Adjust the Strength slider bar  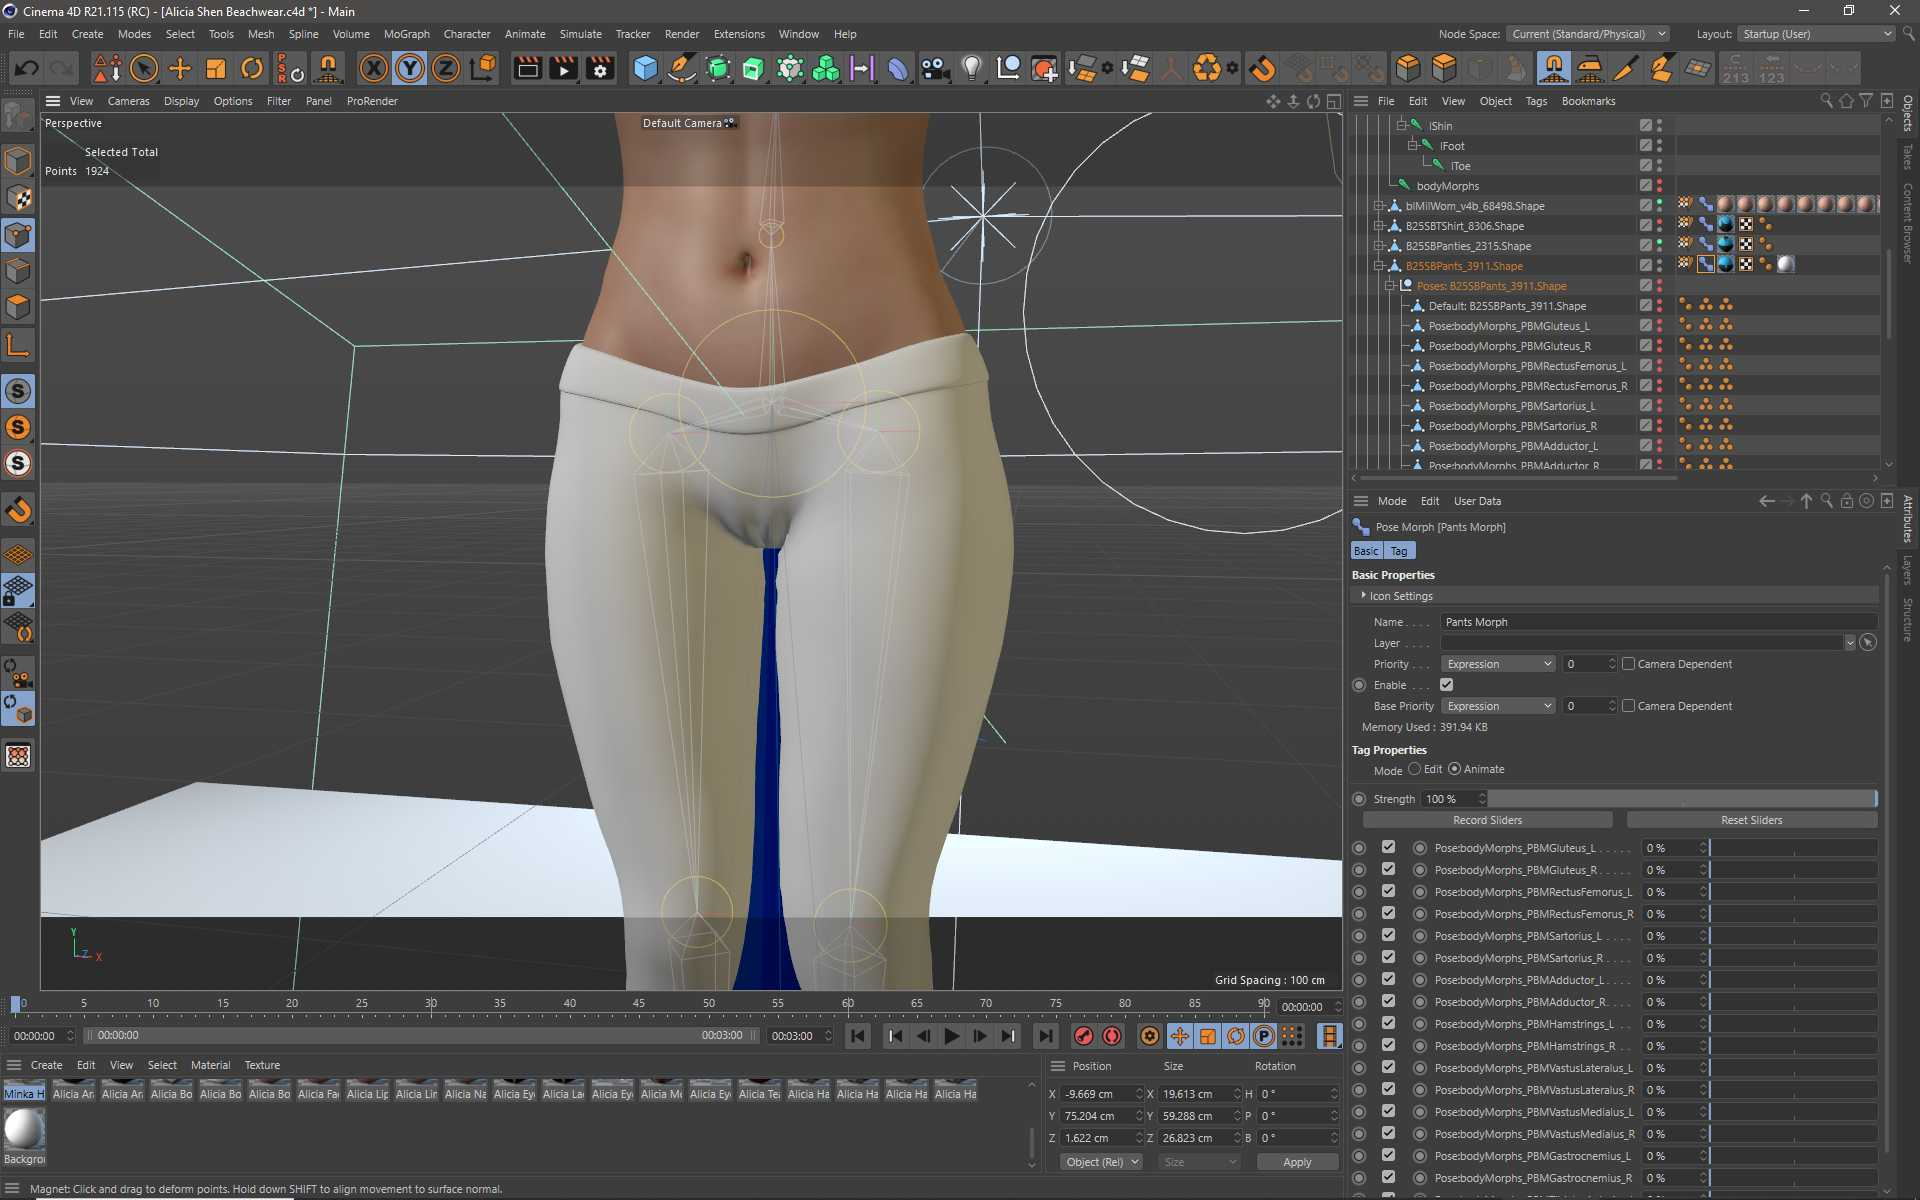tap(1682, 799)
